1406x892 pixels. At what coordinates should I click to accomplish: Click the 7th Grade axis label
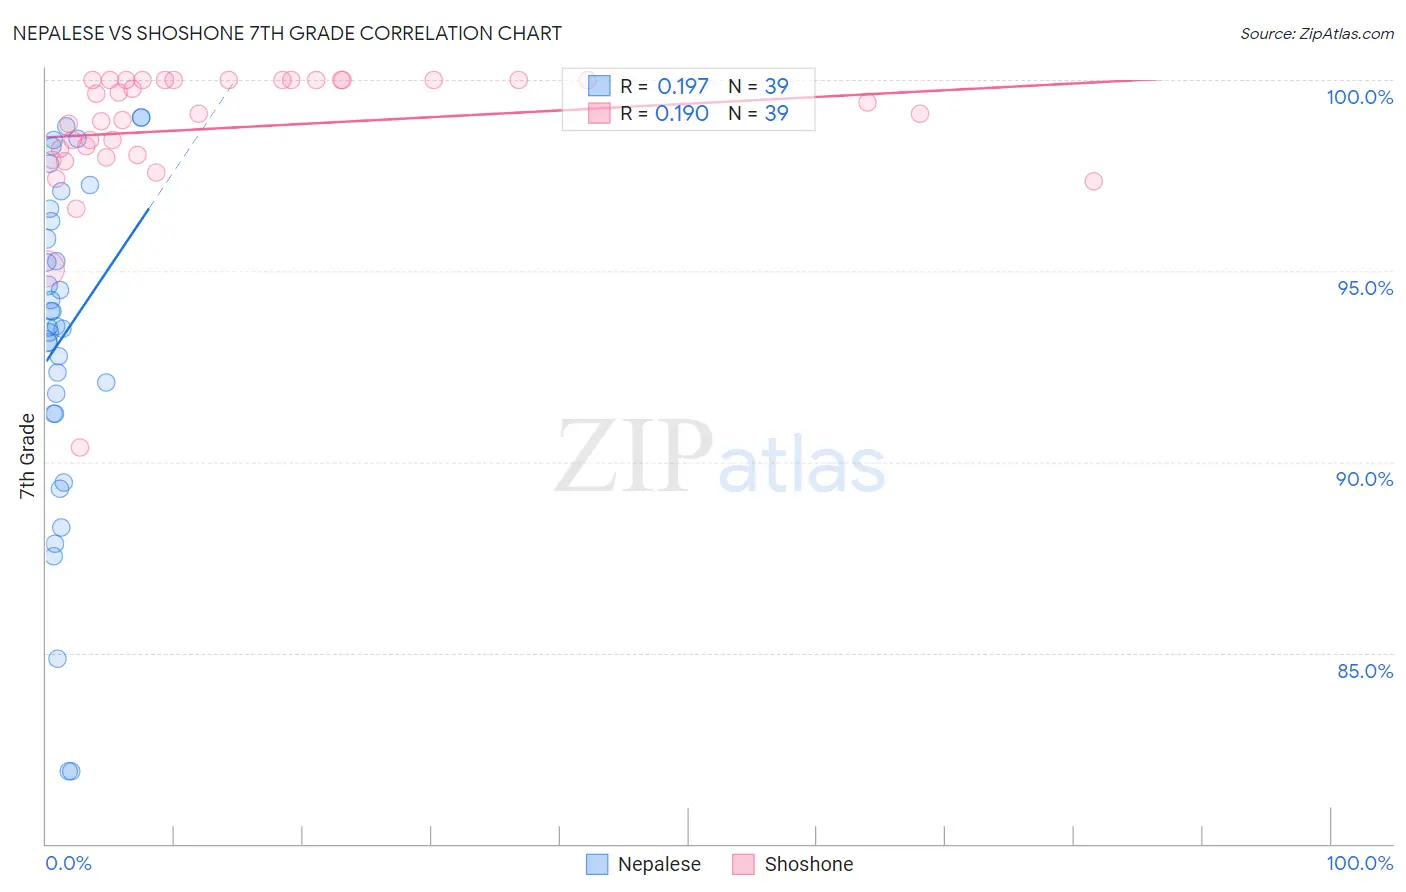click(27, 455)
